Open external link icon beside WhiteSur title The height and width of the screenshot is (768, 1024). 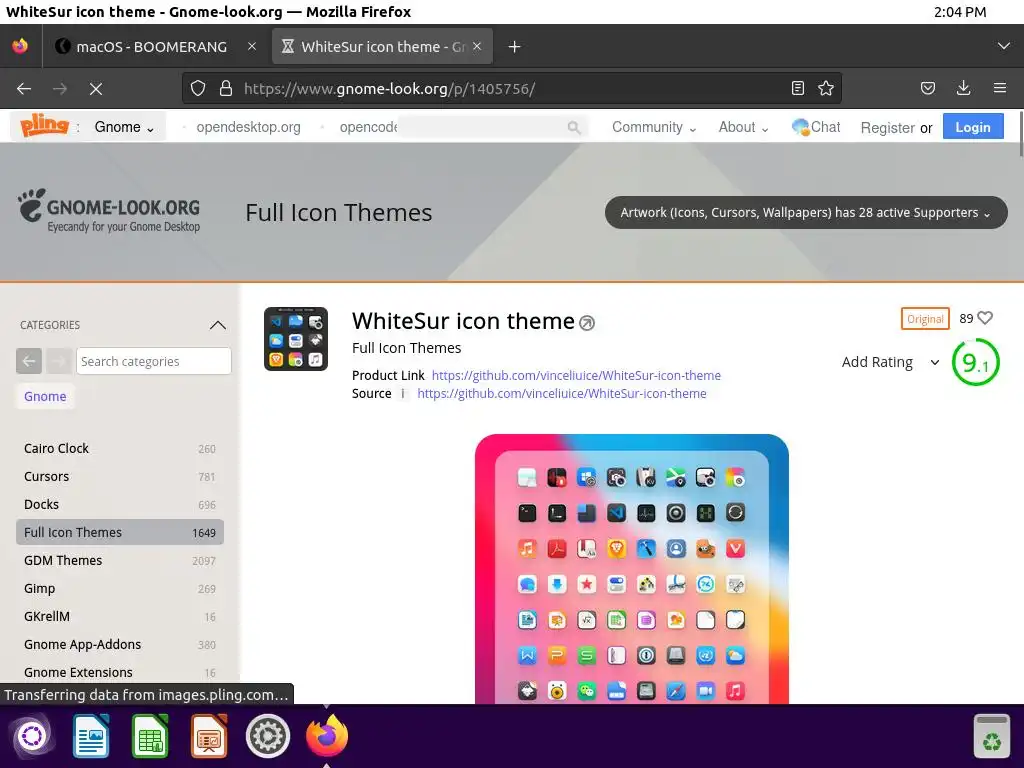tap(587, 323)
